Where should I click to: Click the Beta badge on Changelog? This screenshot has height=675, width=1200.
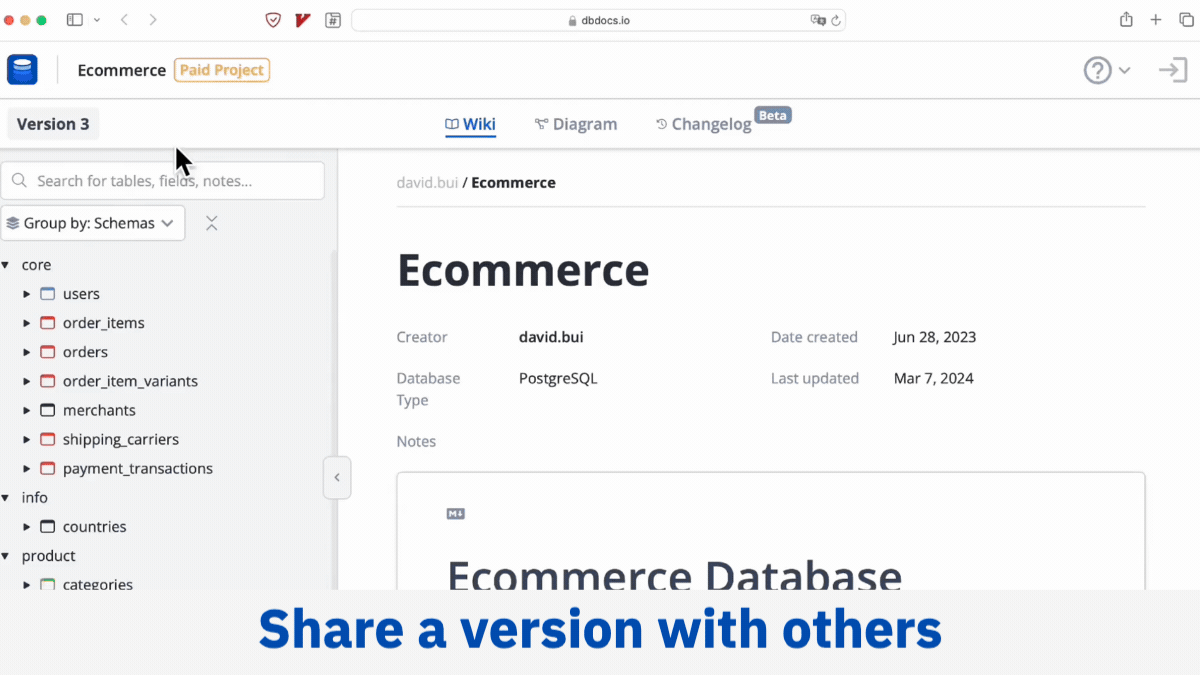click(x=772, y=115)
